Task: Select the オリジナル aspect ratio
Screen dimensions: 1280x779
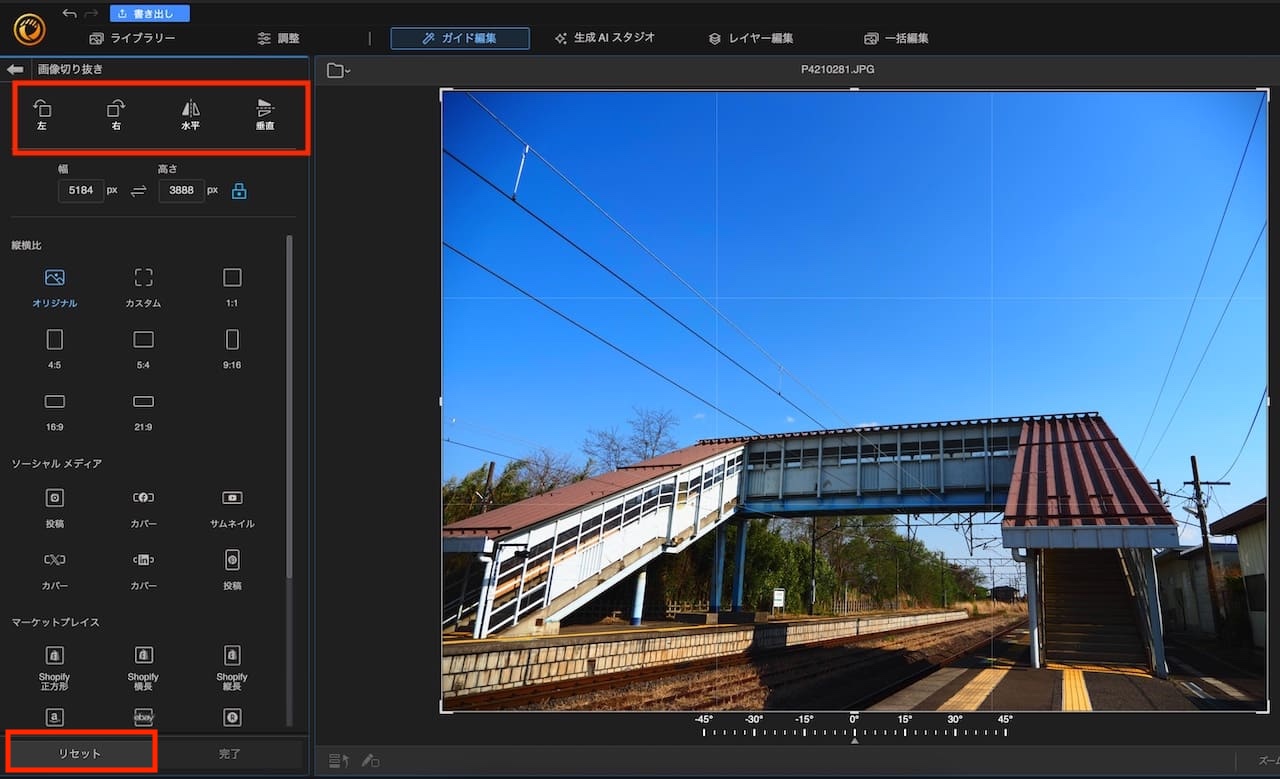Action: [54, 287]
